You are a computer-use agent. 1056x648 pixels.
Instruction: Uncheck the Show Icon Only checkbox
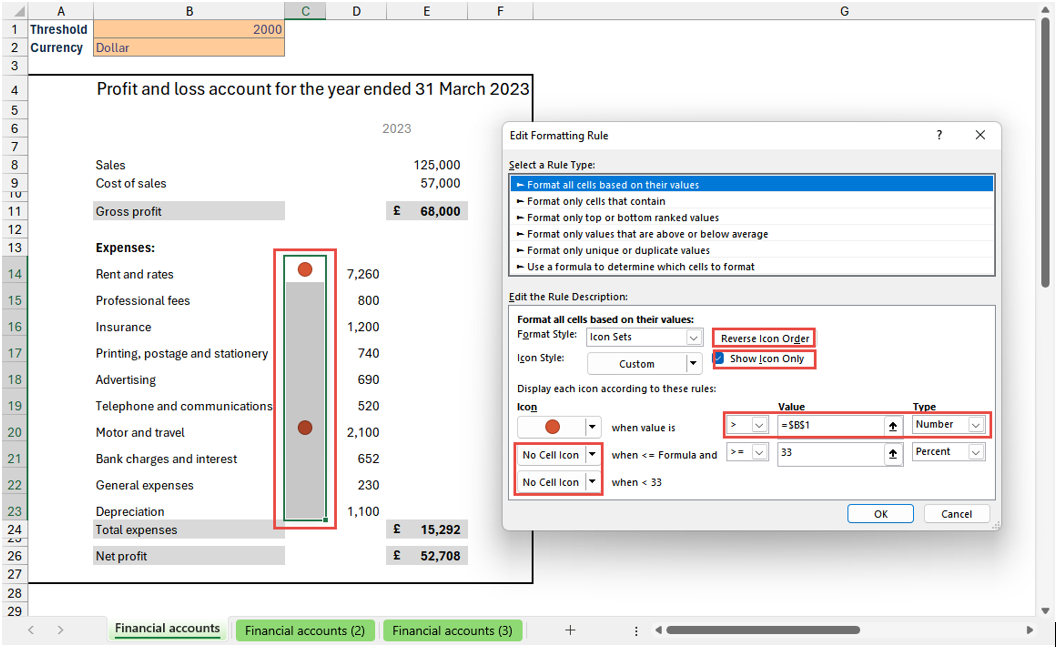[x=718, y=358]
